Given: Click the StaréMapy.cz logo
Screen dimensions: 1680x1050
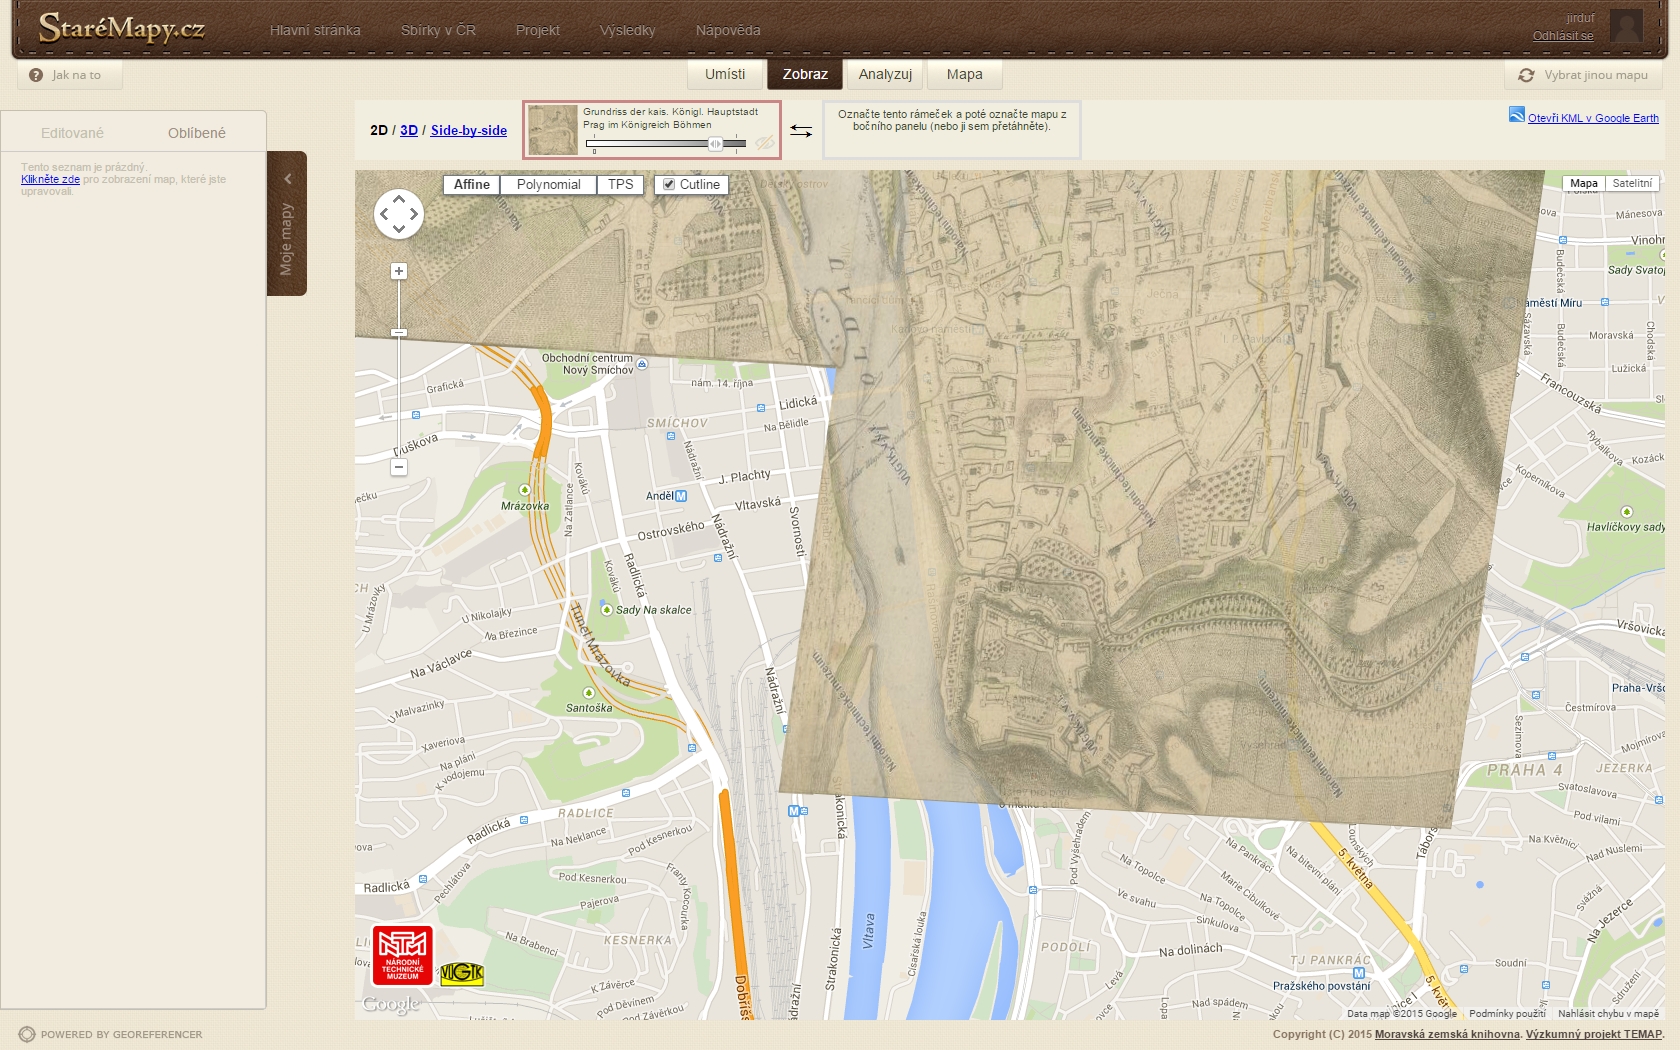Looking at the screenshot, I should [121, 29].
